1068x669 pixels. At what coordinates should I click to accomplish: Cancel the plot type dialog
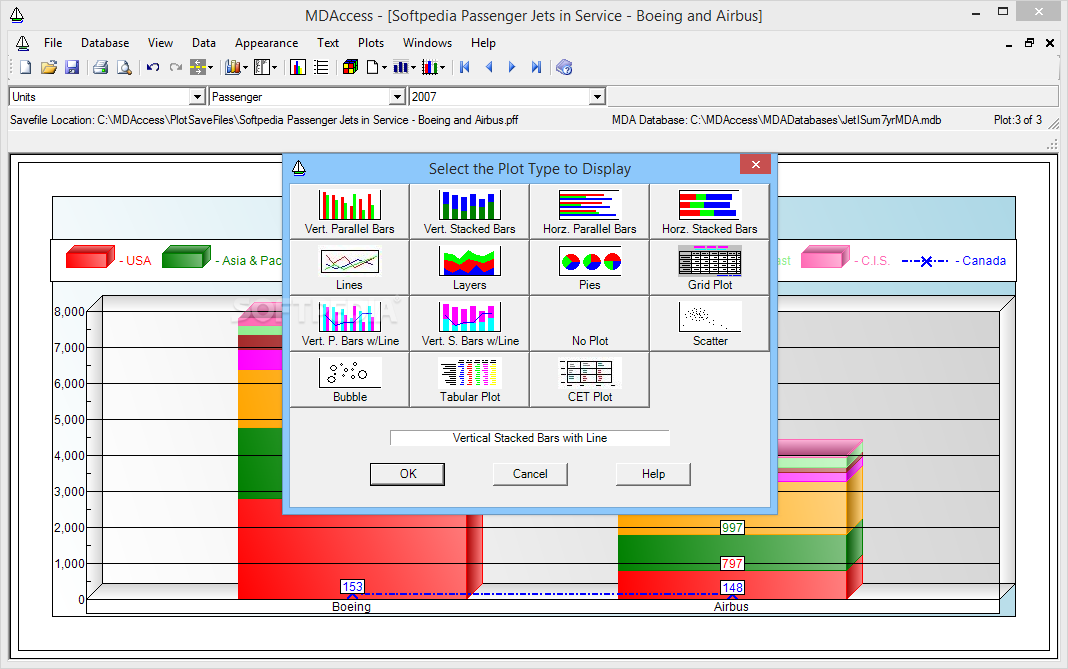530,474
